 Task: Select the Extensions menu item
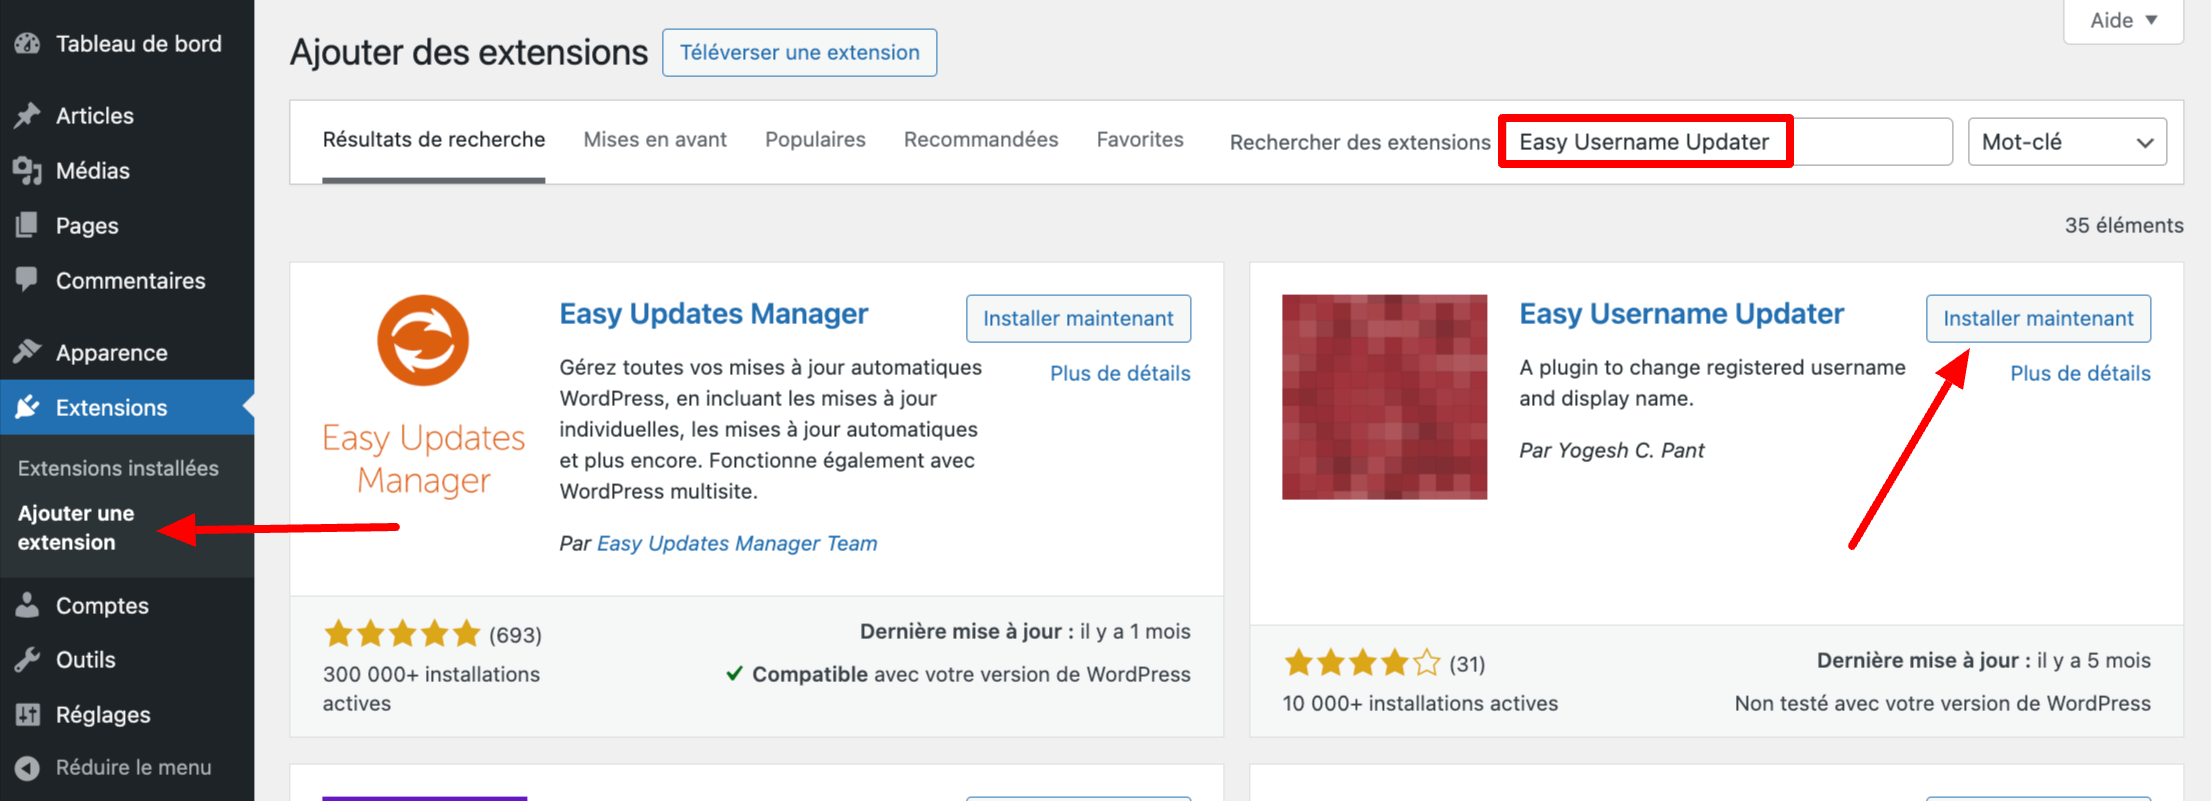pyautogui.click(x=127, y=407)
